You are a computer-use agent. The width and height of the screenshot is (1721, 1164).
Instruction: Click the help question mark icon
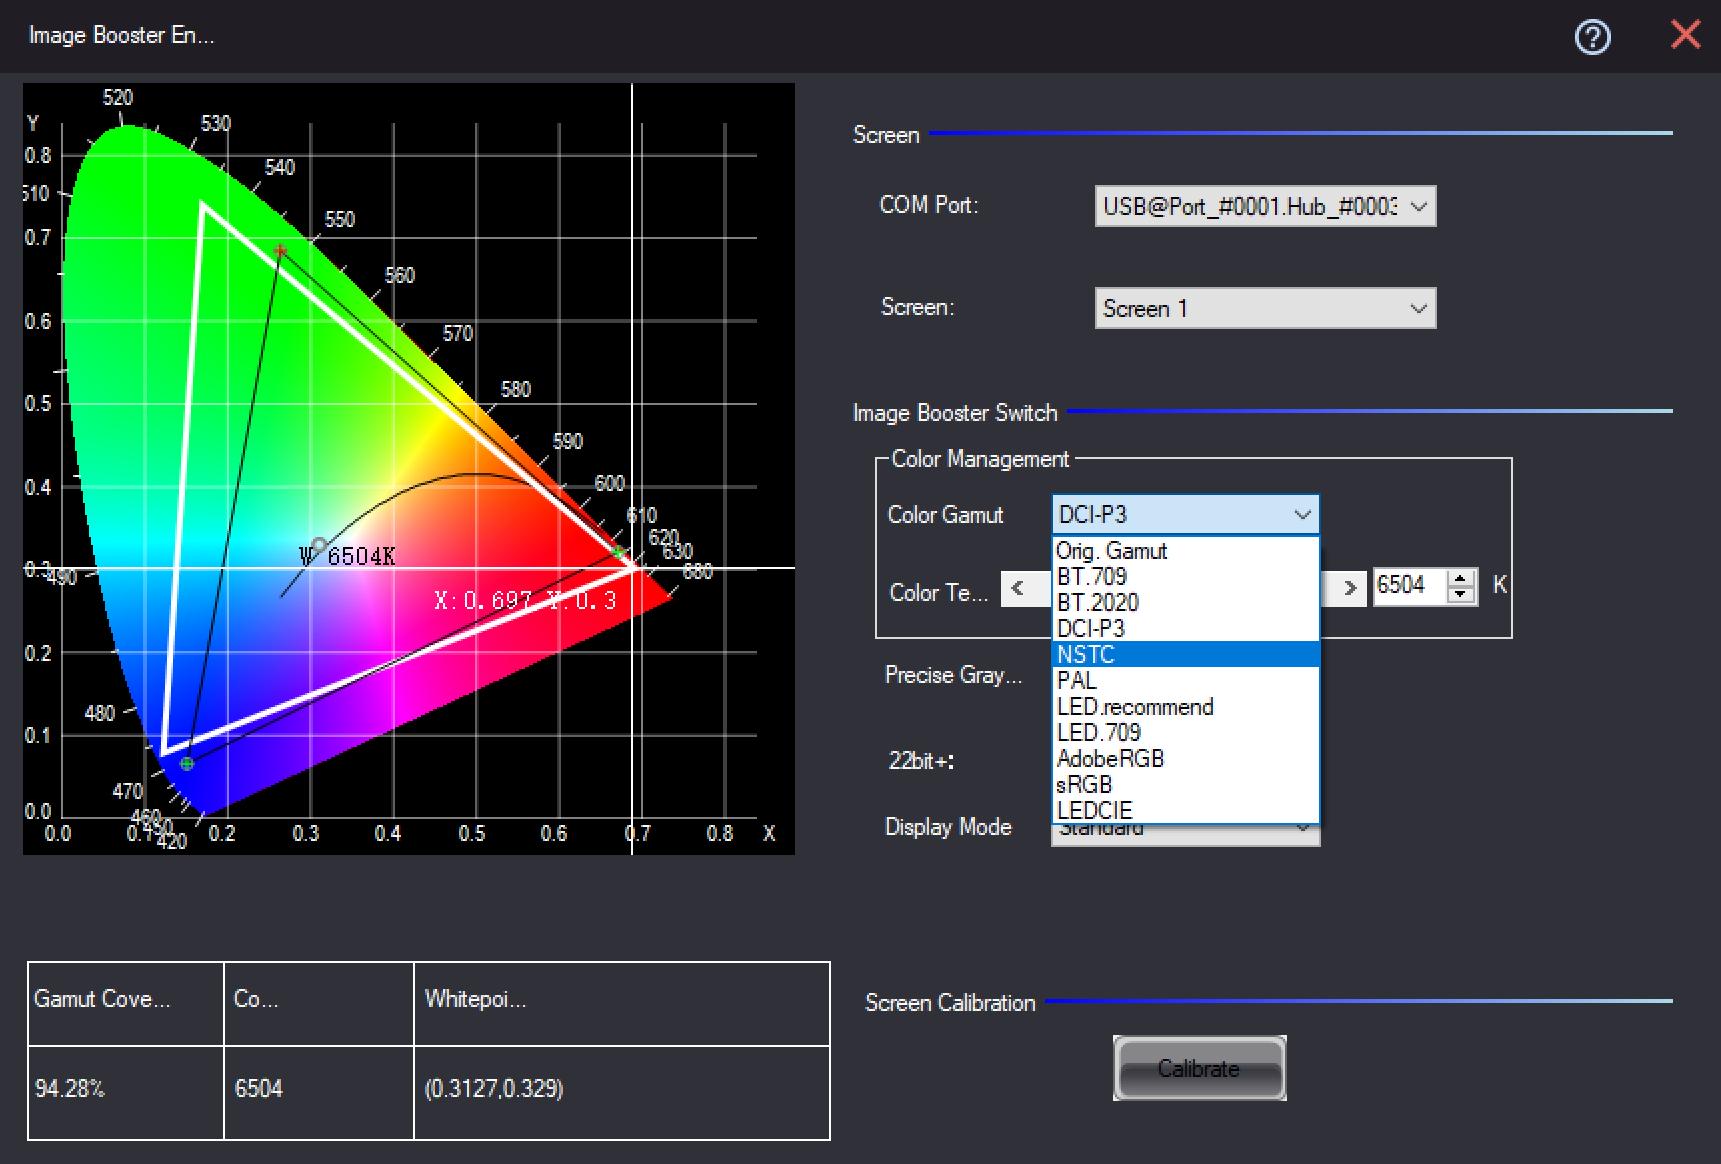pos(1592,37)
